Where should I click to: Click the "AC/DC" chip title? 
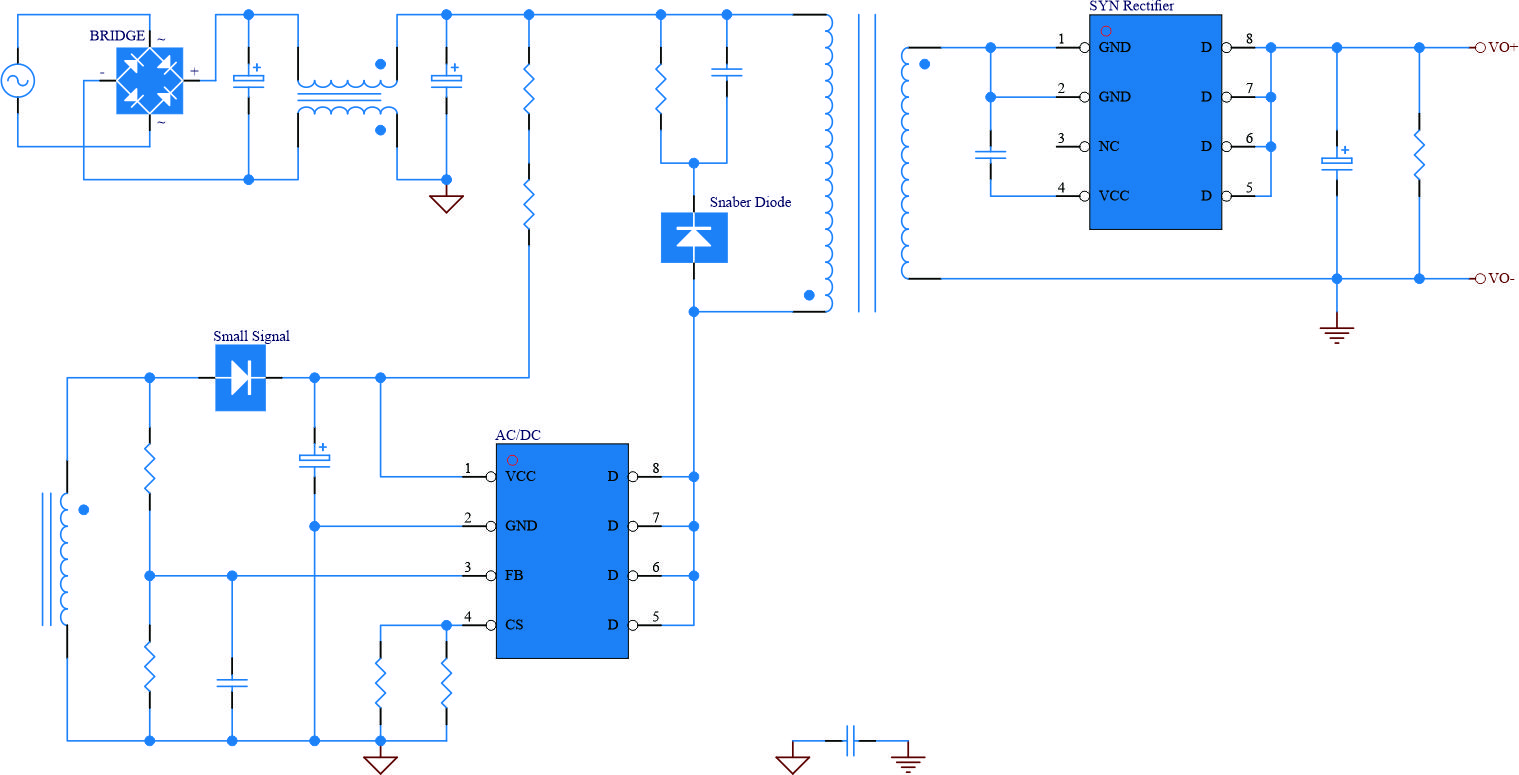coord(518,435)
